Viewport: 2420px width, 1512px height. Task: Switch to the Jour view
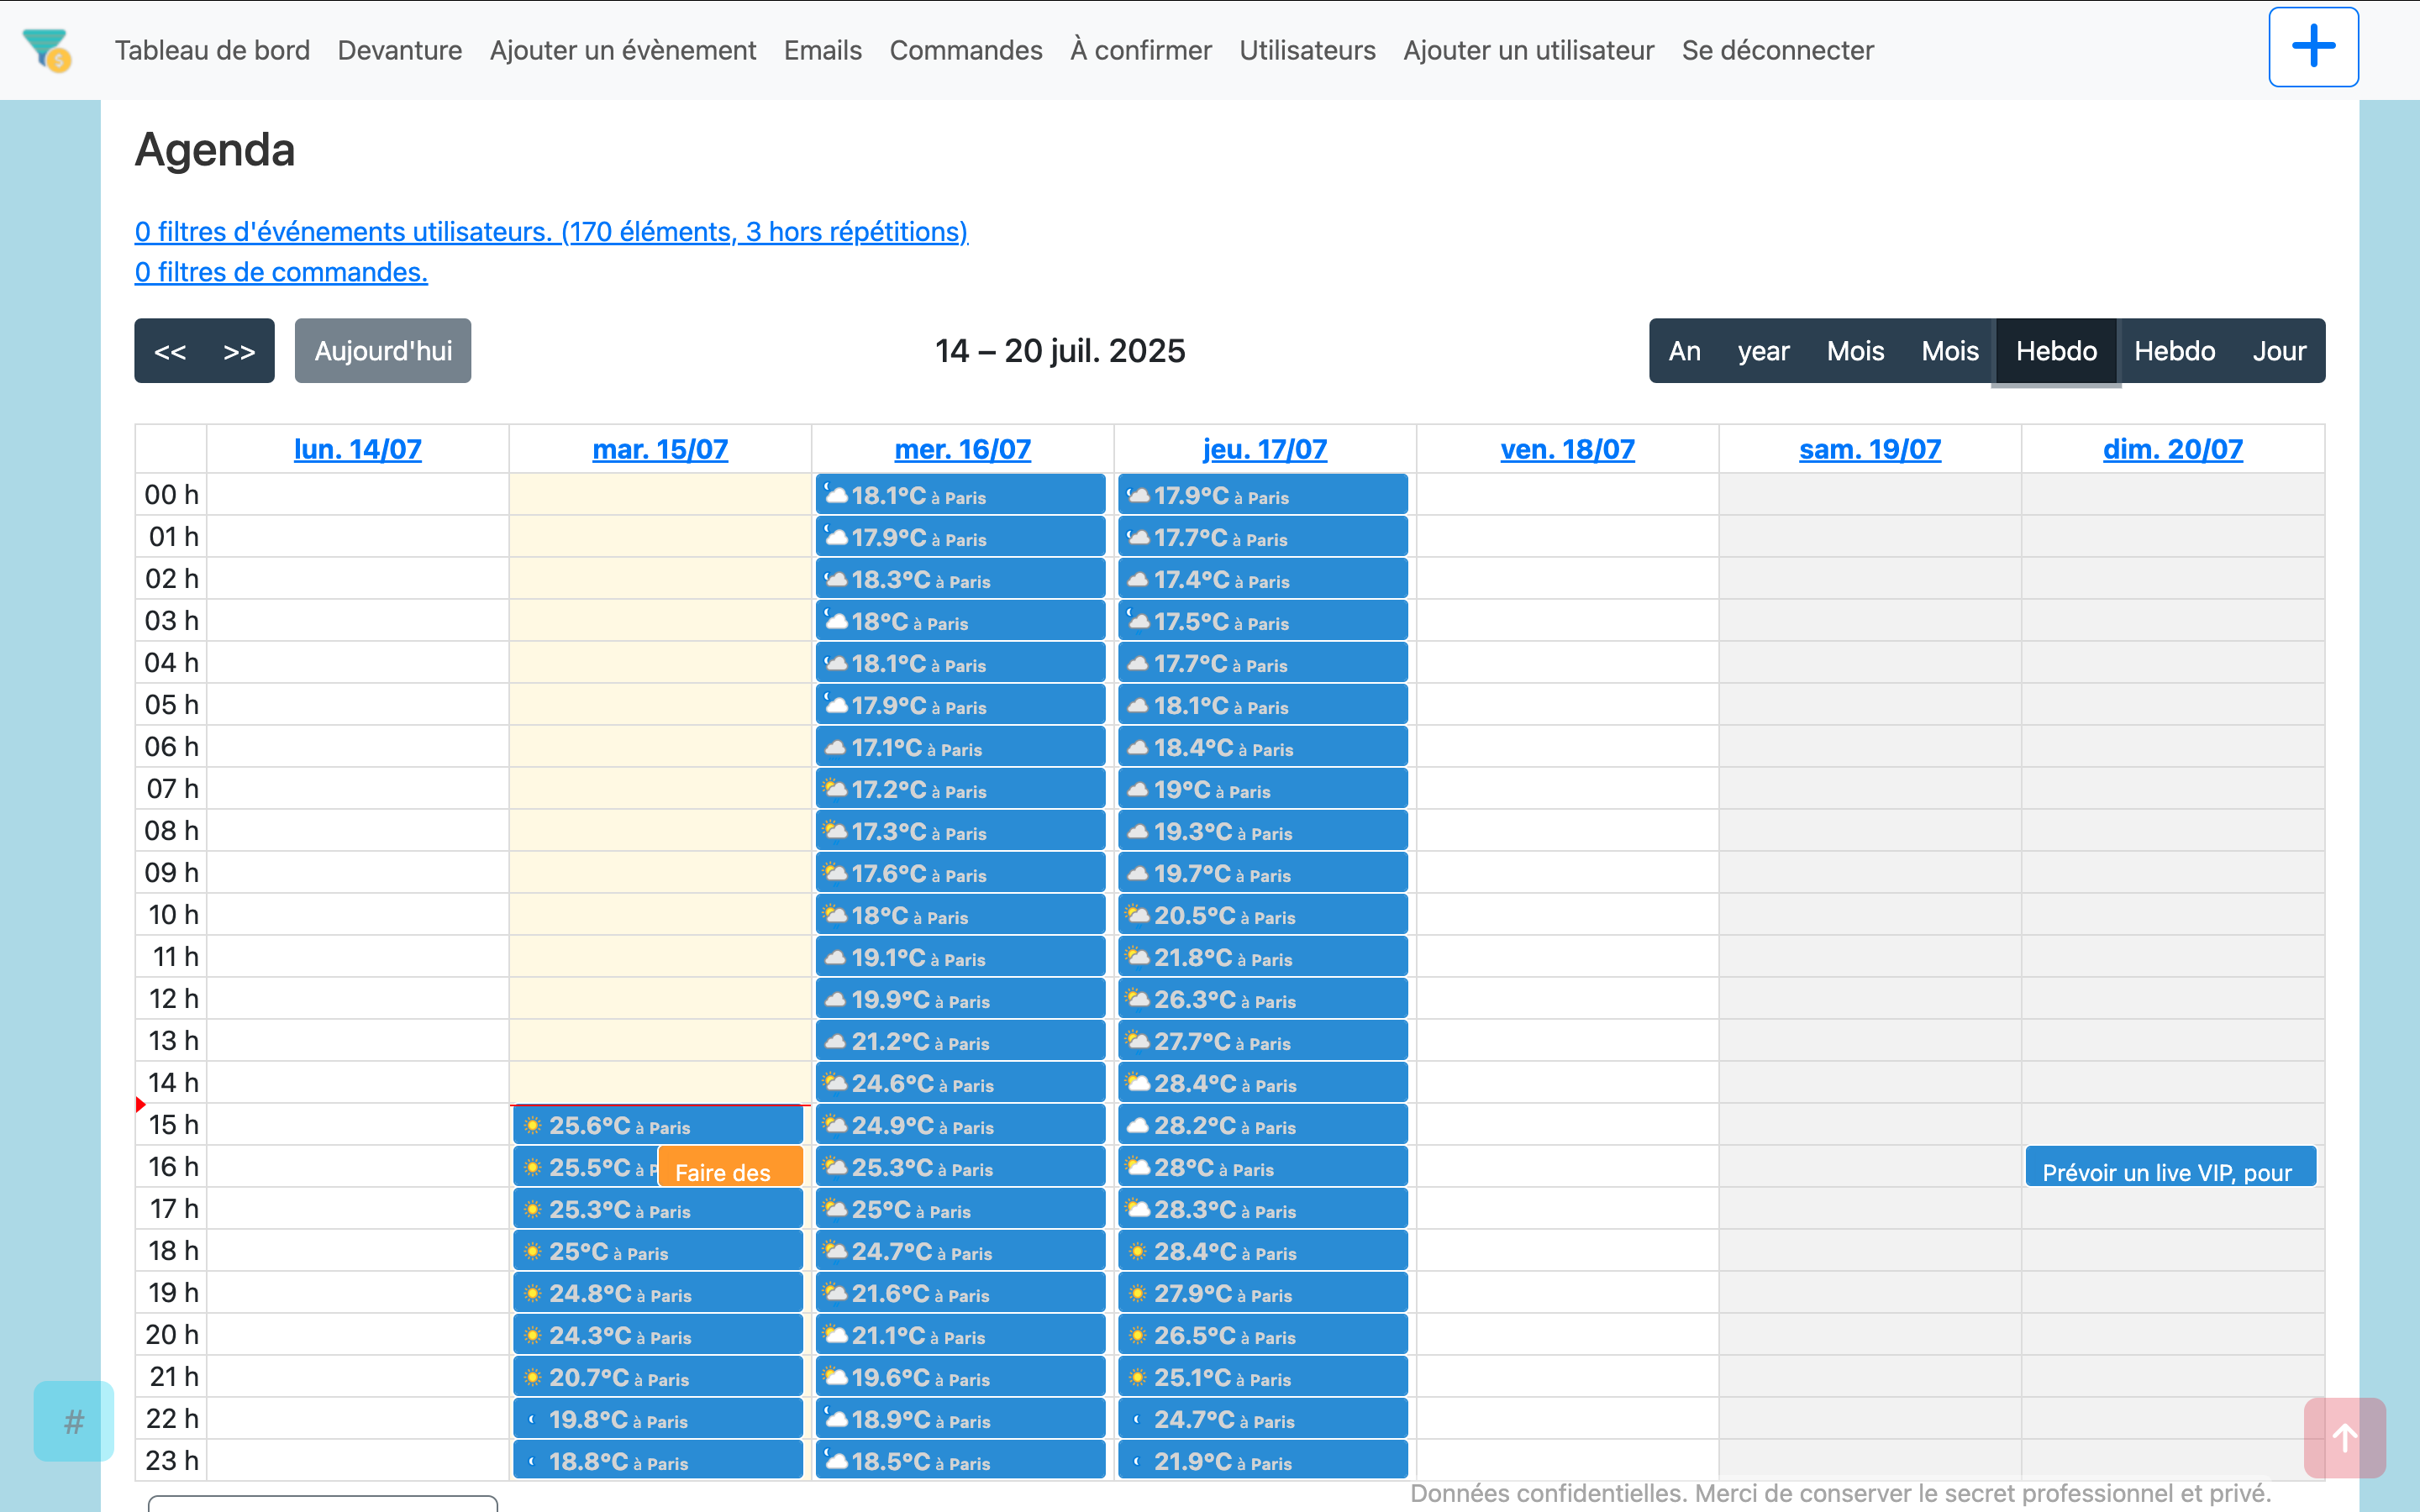pyautogui.click(x=2278, y=351)
